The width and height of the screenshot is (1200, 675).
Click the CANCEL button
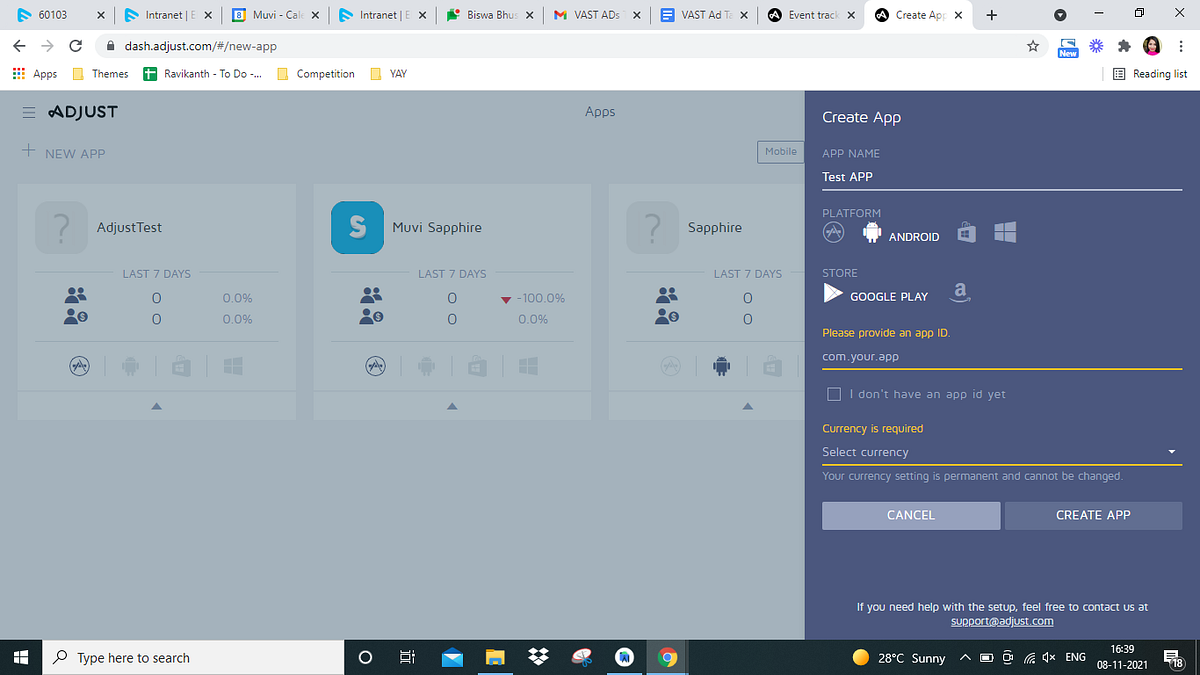point(911,515)
